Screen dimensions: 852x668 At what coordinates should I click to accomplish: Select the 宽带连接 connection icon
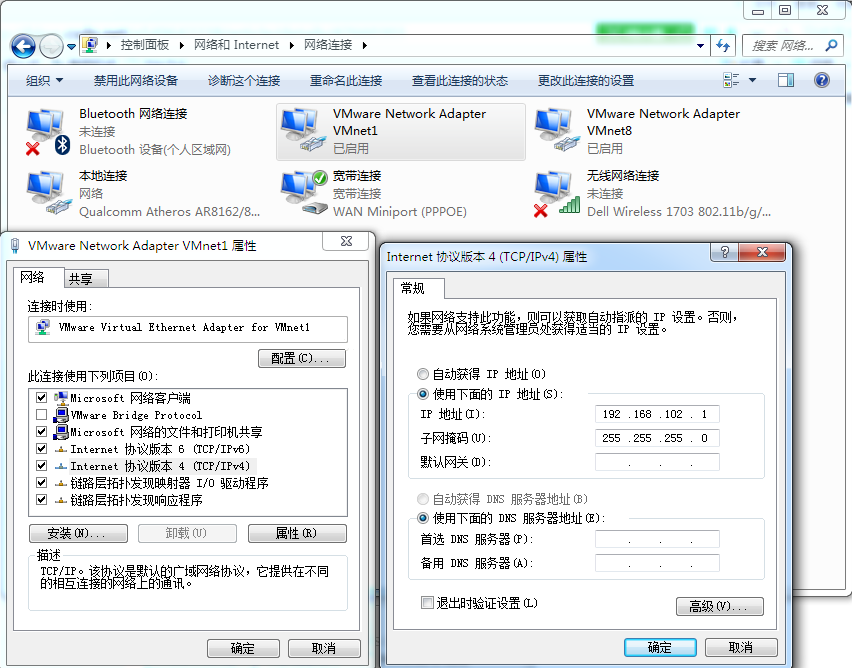coord(303,193)
